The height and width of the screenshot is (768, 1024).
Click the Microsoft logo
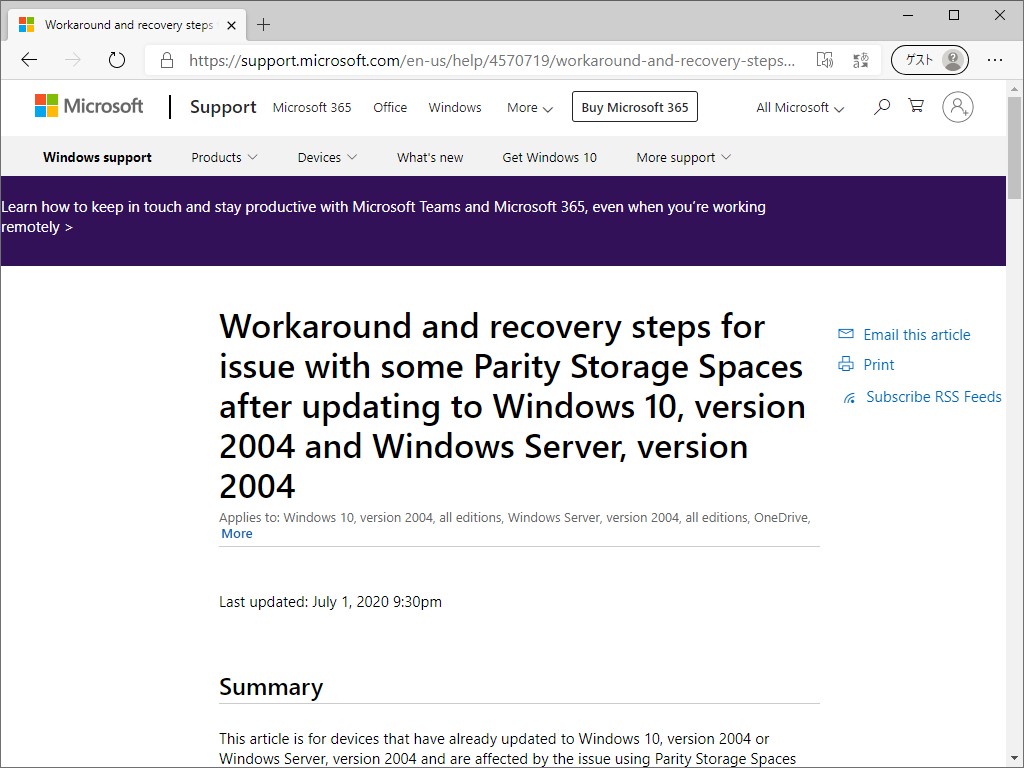[88, 105]
